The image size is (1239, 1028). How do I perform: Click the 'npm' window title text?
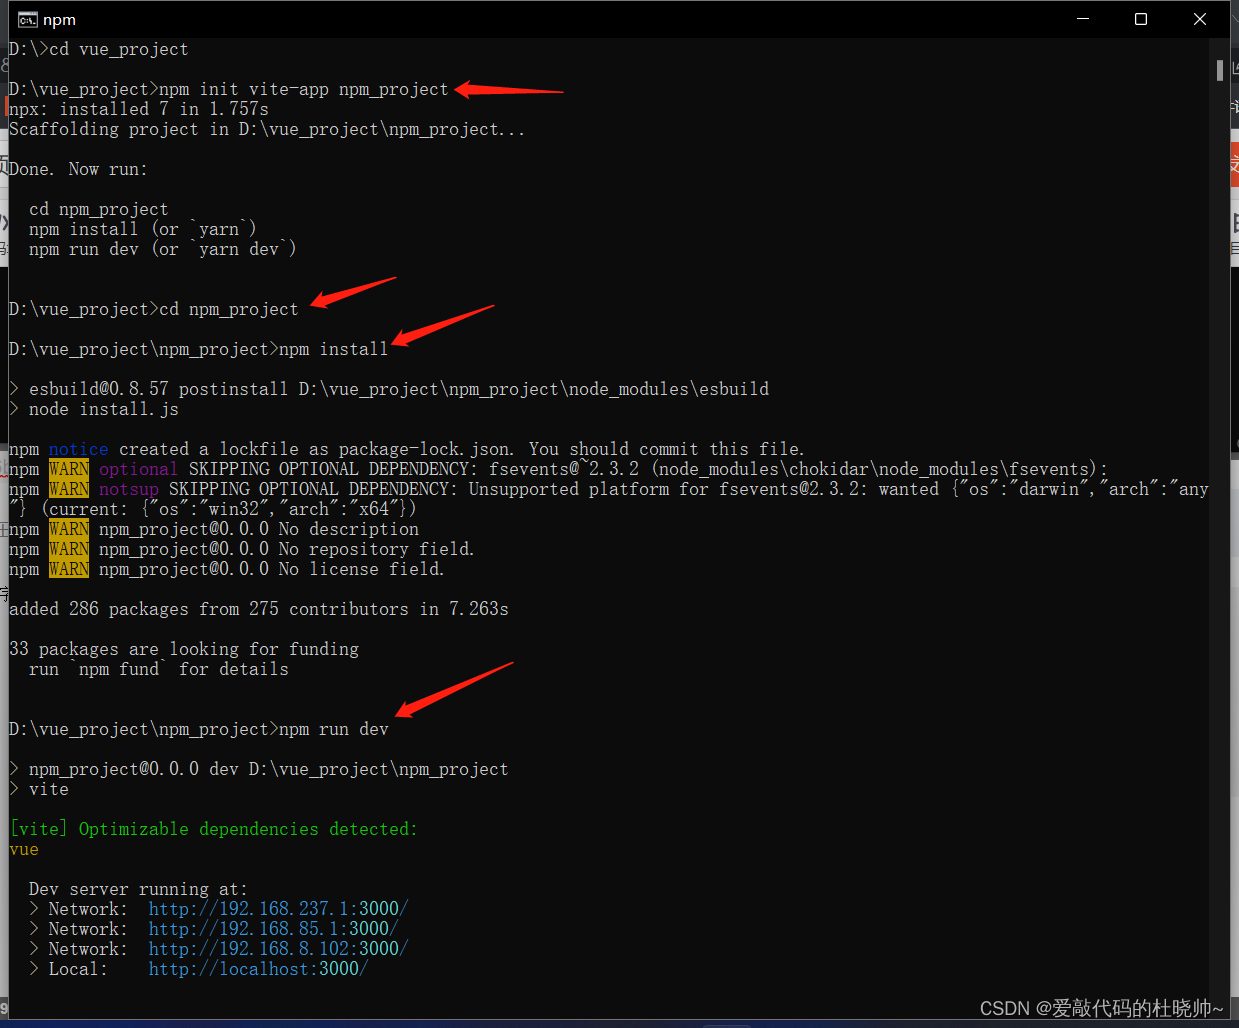click(59, 20)
